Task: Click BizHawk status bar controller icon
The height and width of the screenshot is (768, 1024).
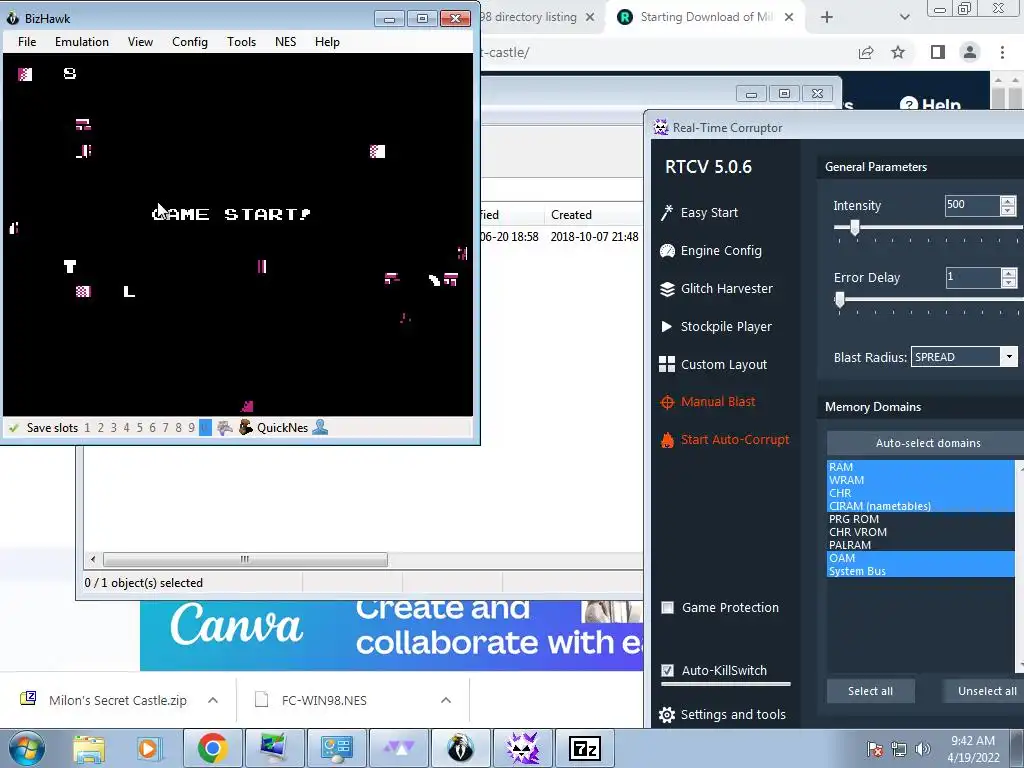Action: click(x=225, y=428)
